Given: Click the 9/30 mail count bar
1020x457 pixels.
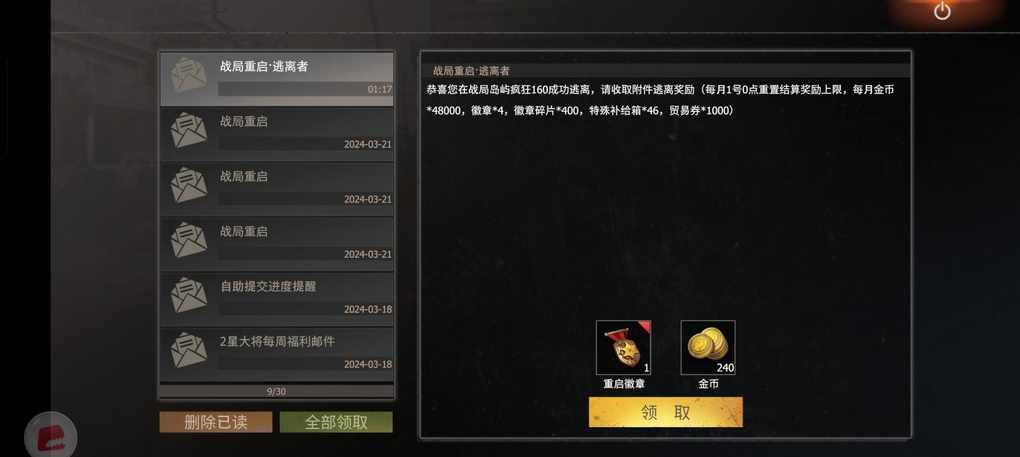Looking at the screenshot, I should click(276, 391).
